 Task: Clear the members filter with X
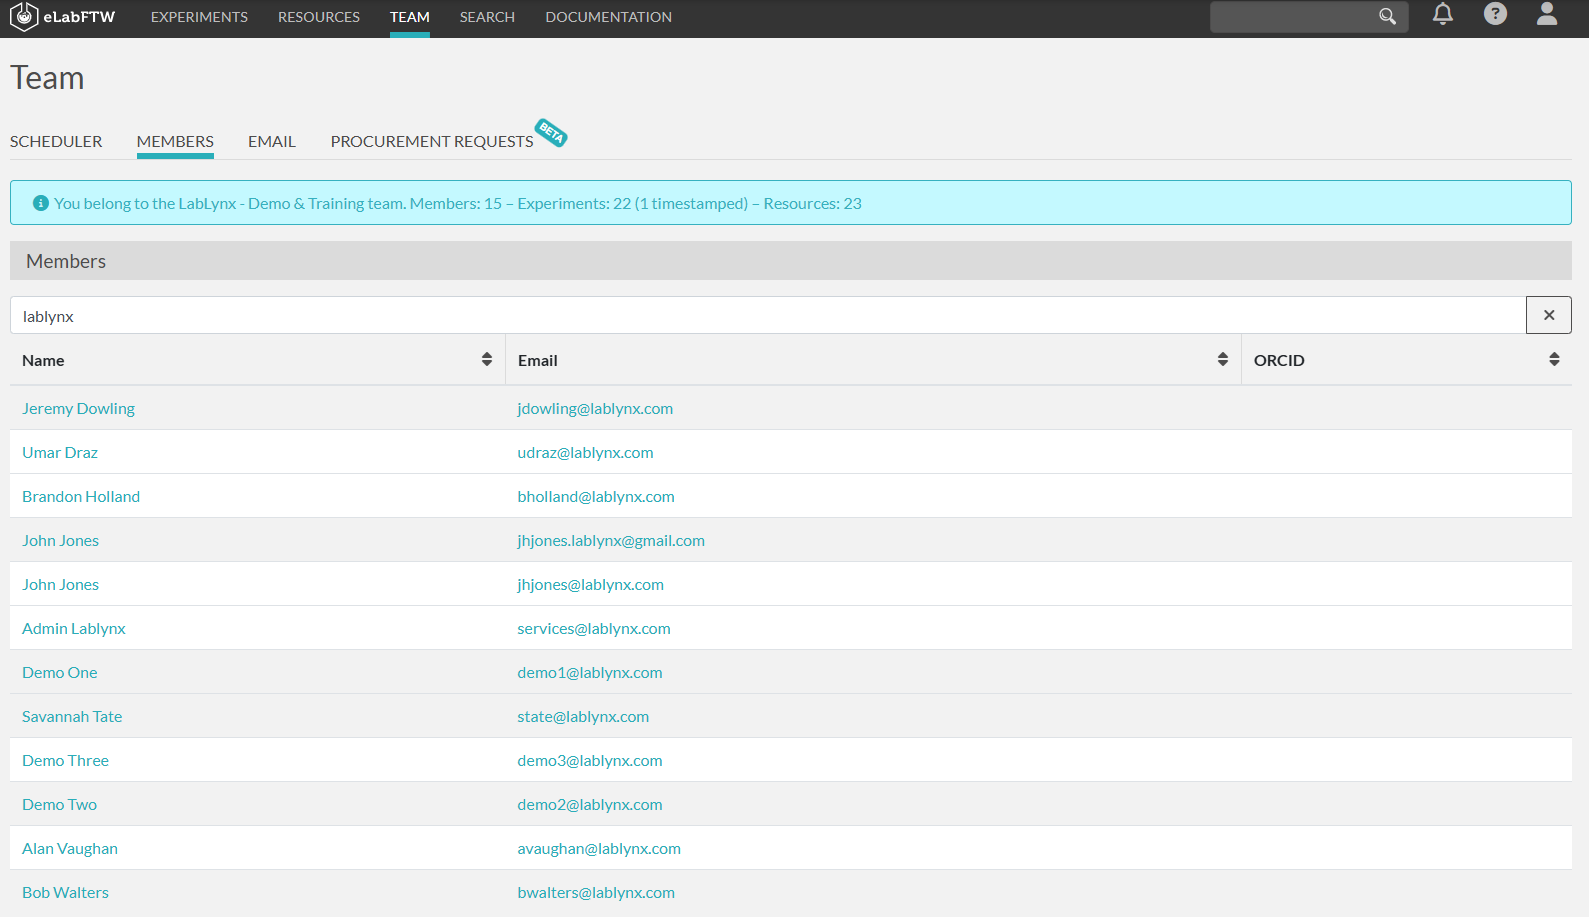pyautogui.click(x=1548, y=315)
